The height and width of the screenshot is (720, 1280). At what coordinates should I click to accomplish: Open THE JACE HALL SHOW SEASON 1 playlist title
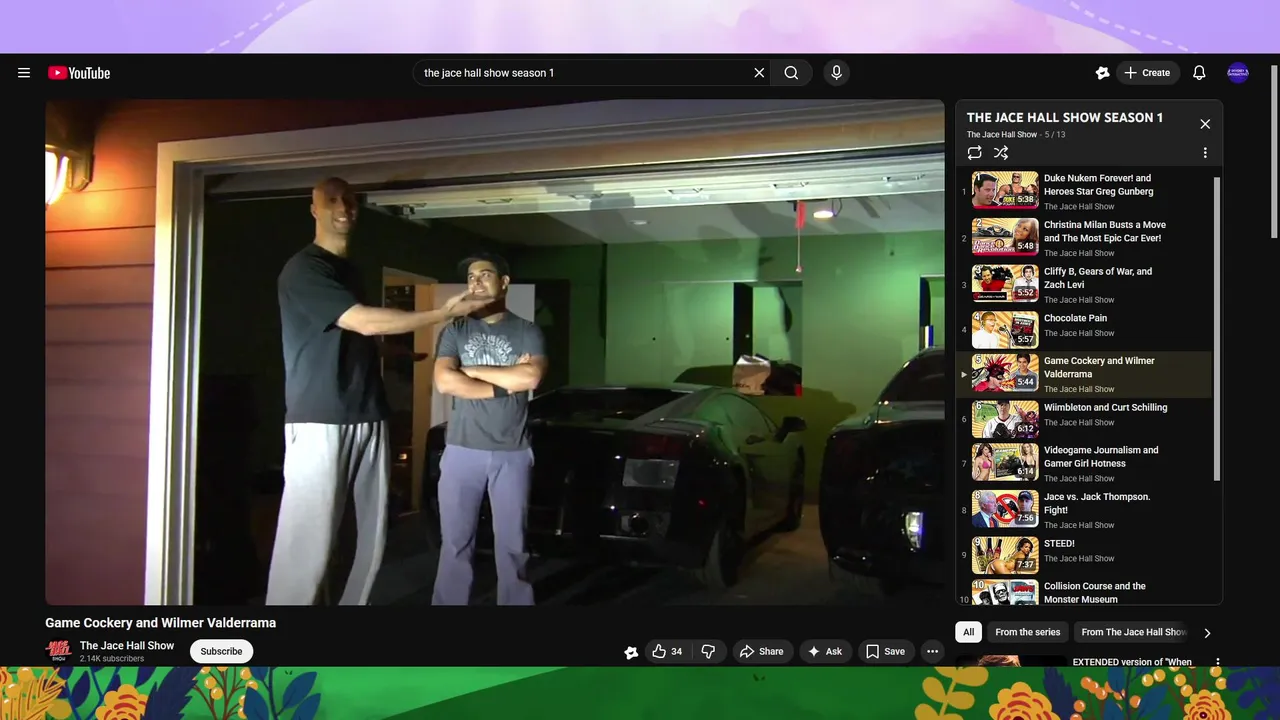point(1065,117)
